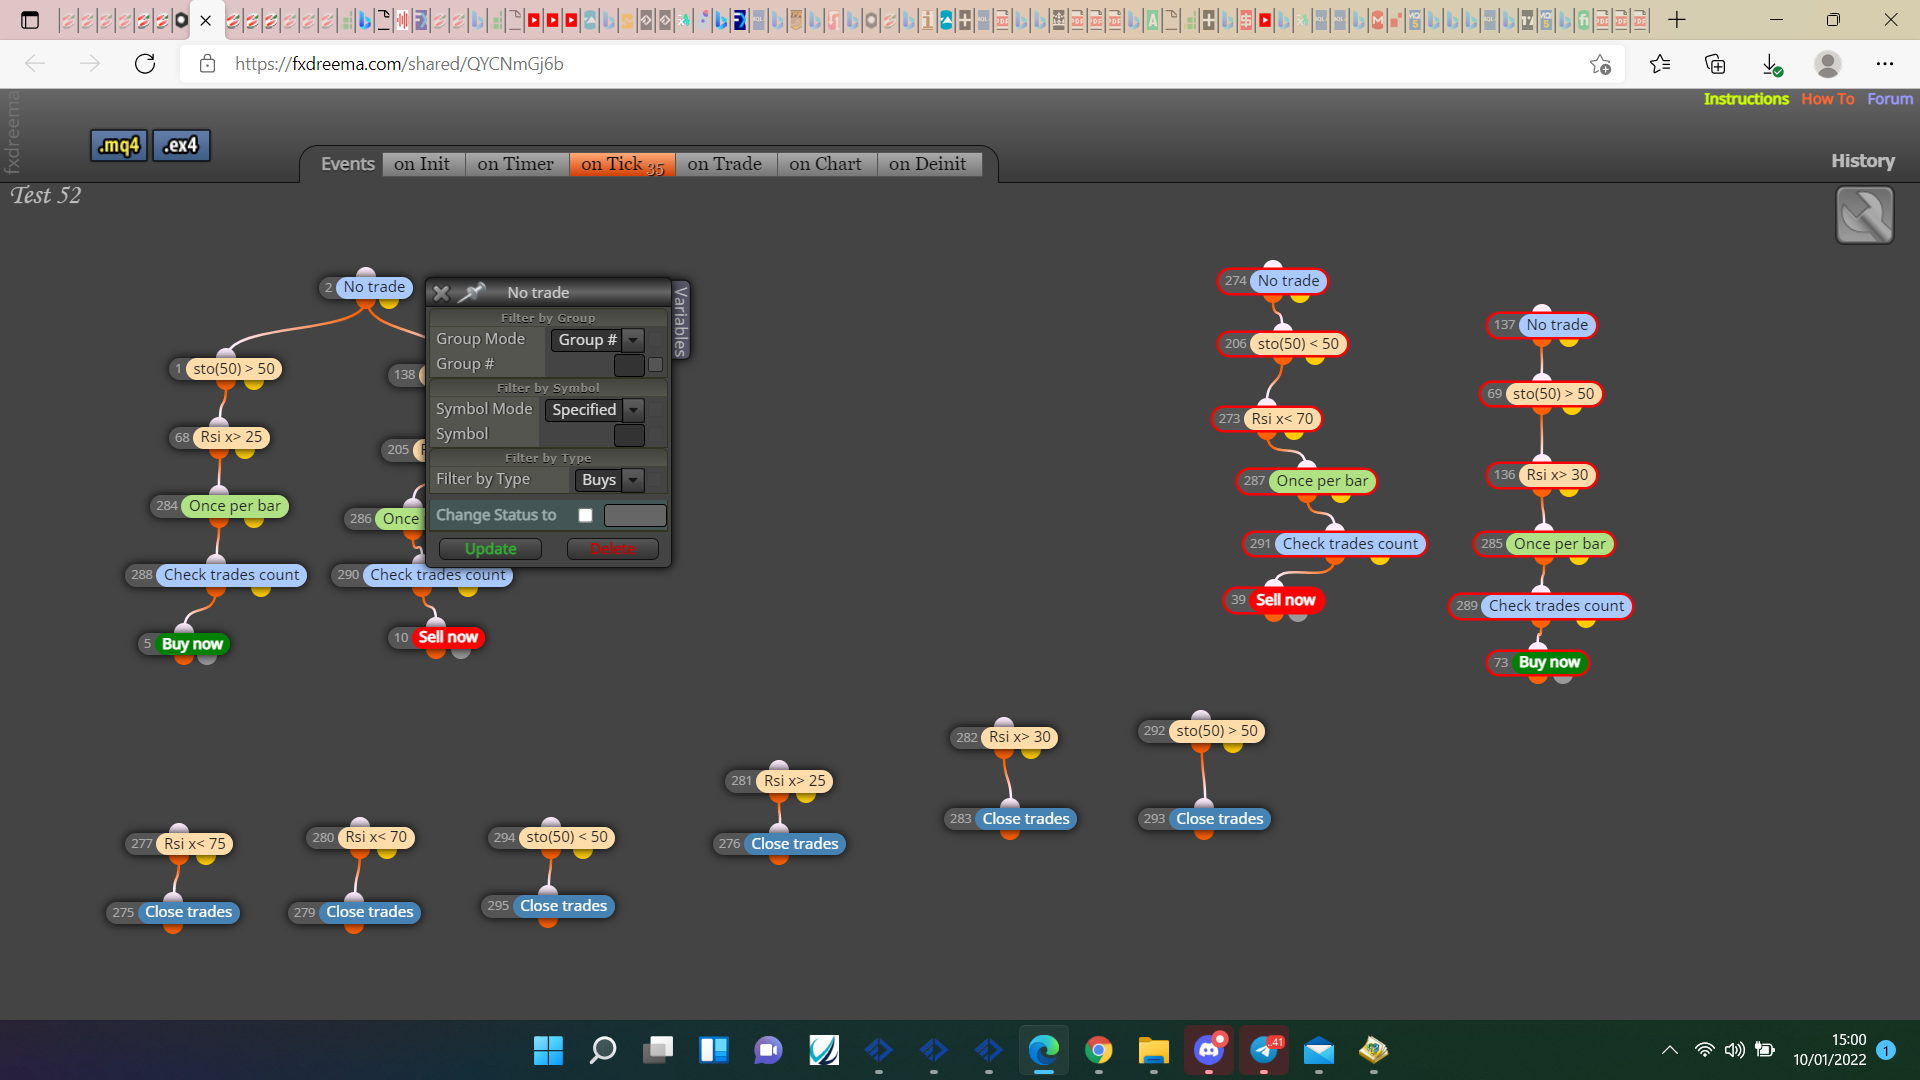Close the No trade properties dialog
1920x1080 pixels.
(441, 293)
